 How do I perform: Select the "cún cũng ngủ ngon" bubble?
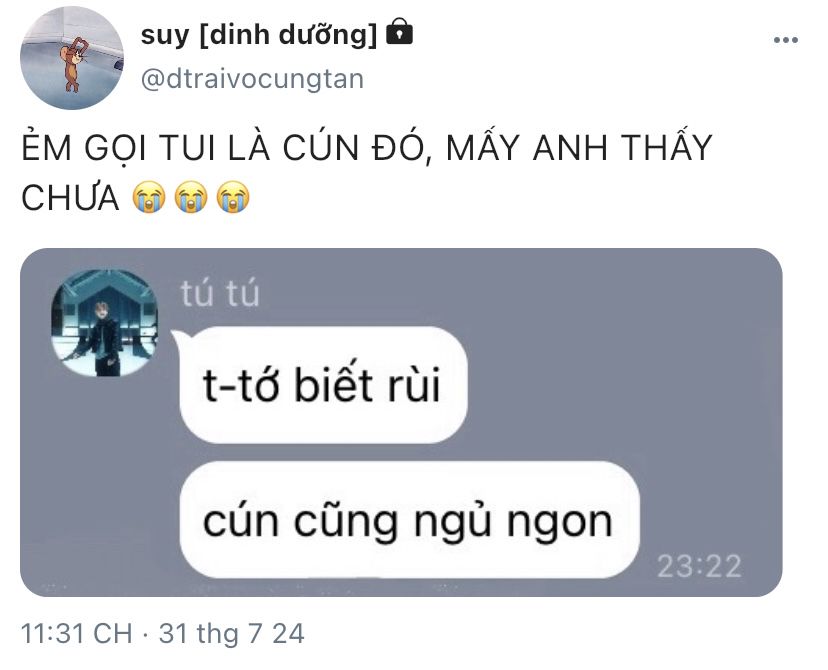coord(409,520)
